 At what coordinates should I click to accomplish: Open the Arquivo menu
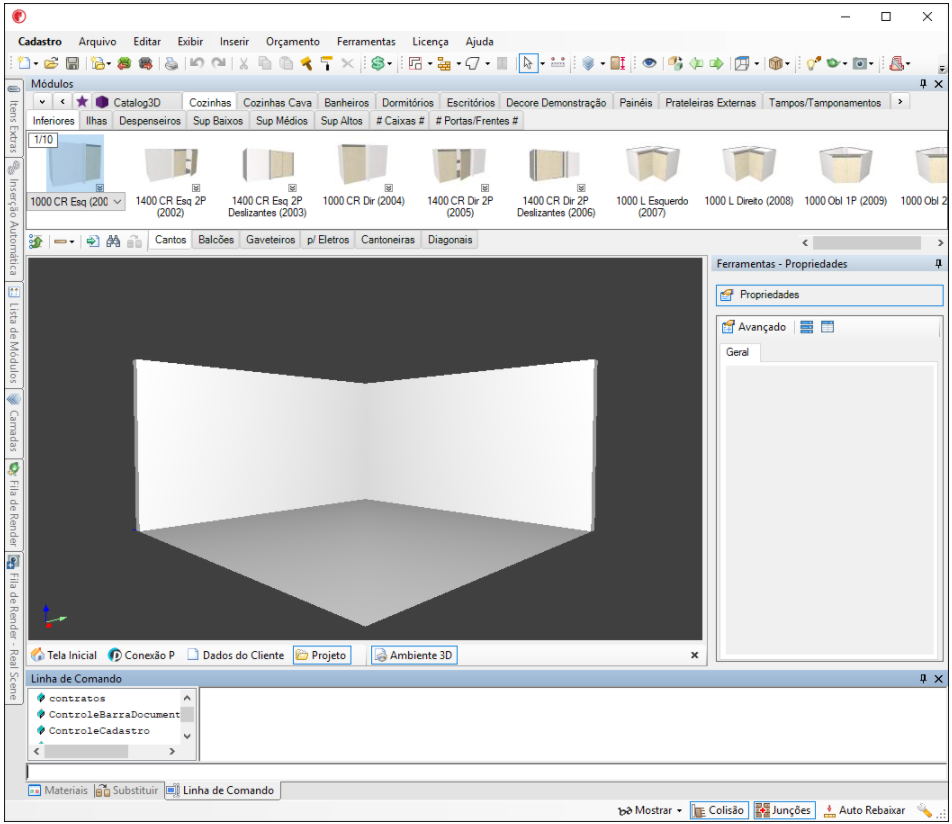tap(97, 41)
